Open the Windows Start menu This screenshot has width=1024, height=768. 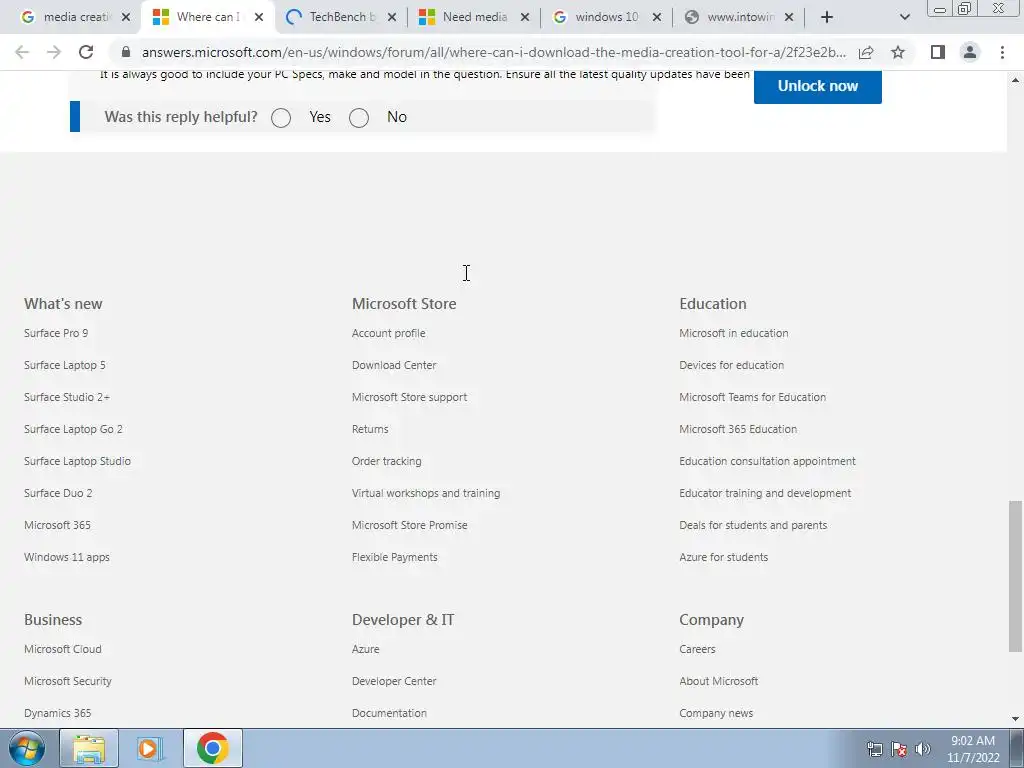26,748
